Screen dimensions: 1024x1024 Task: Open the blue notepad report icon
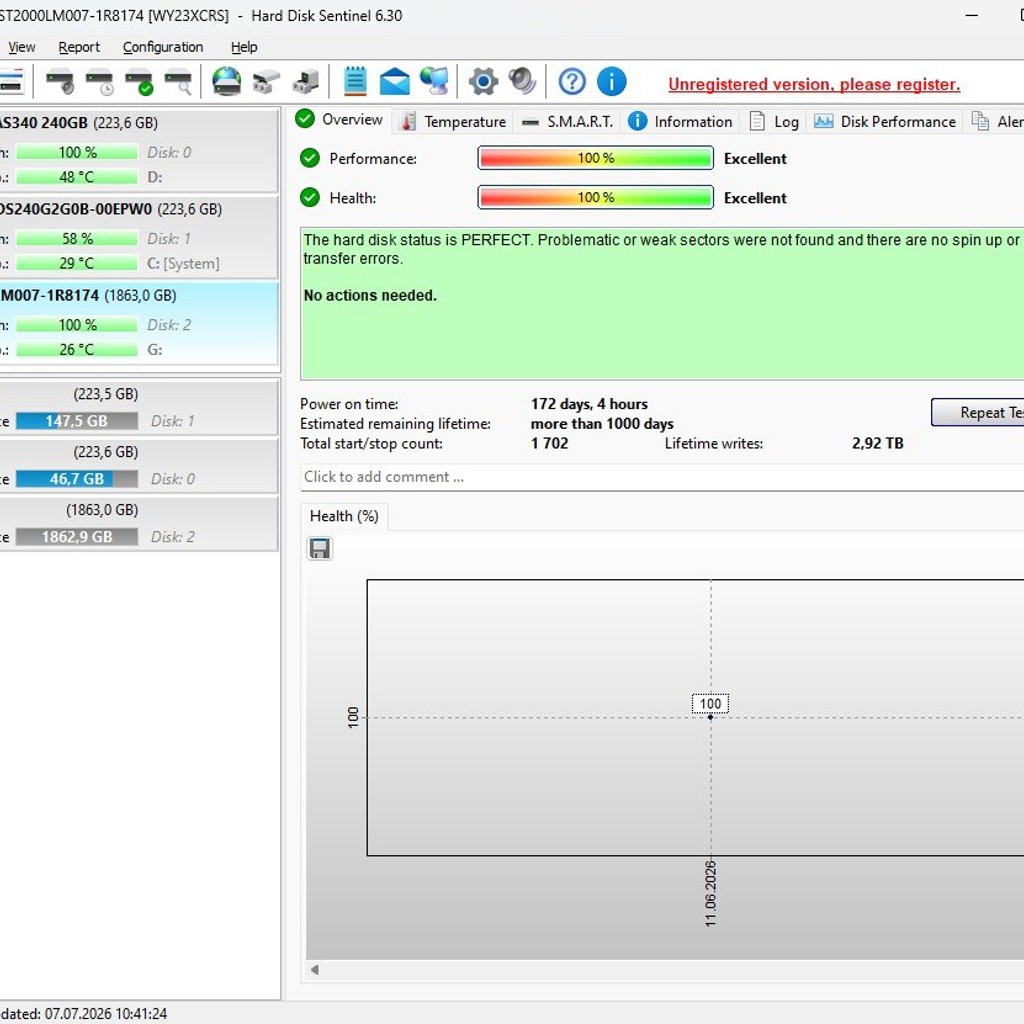click(x=355, y=82)
